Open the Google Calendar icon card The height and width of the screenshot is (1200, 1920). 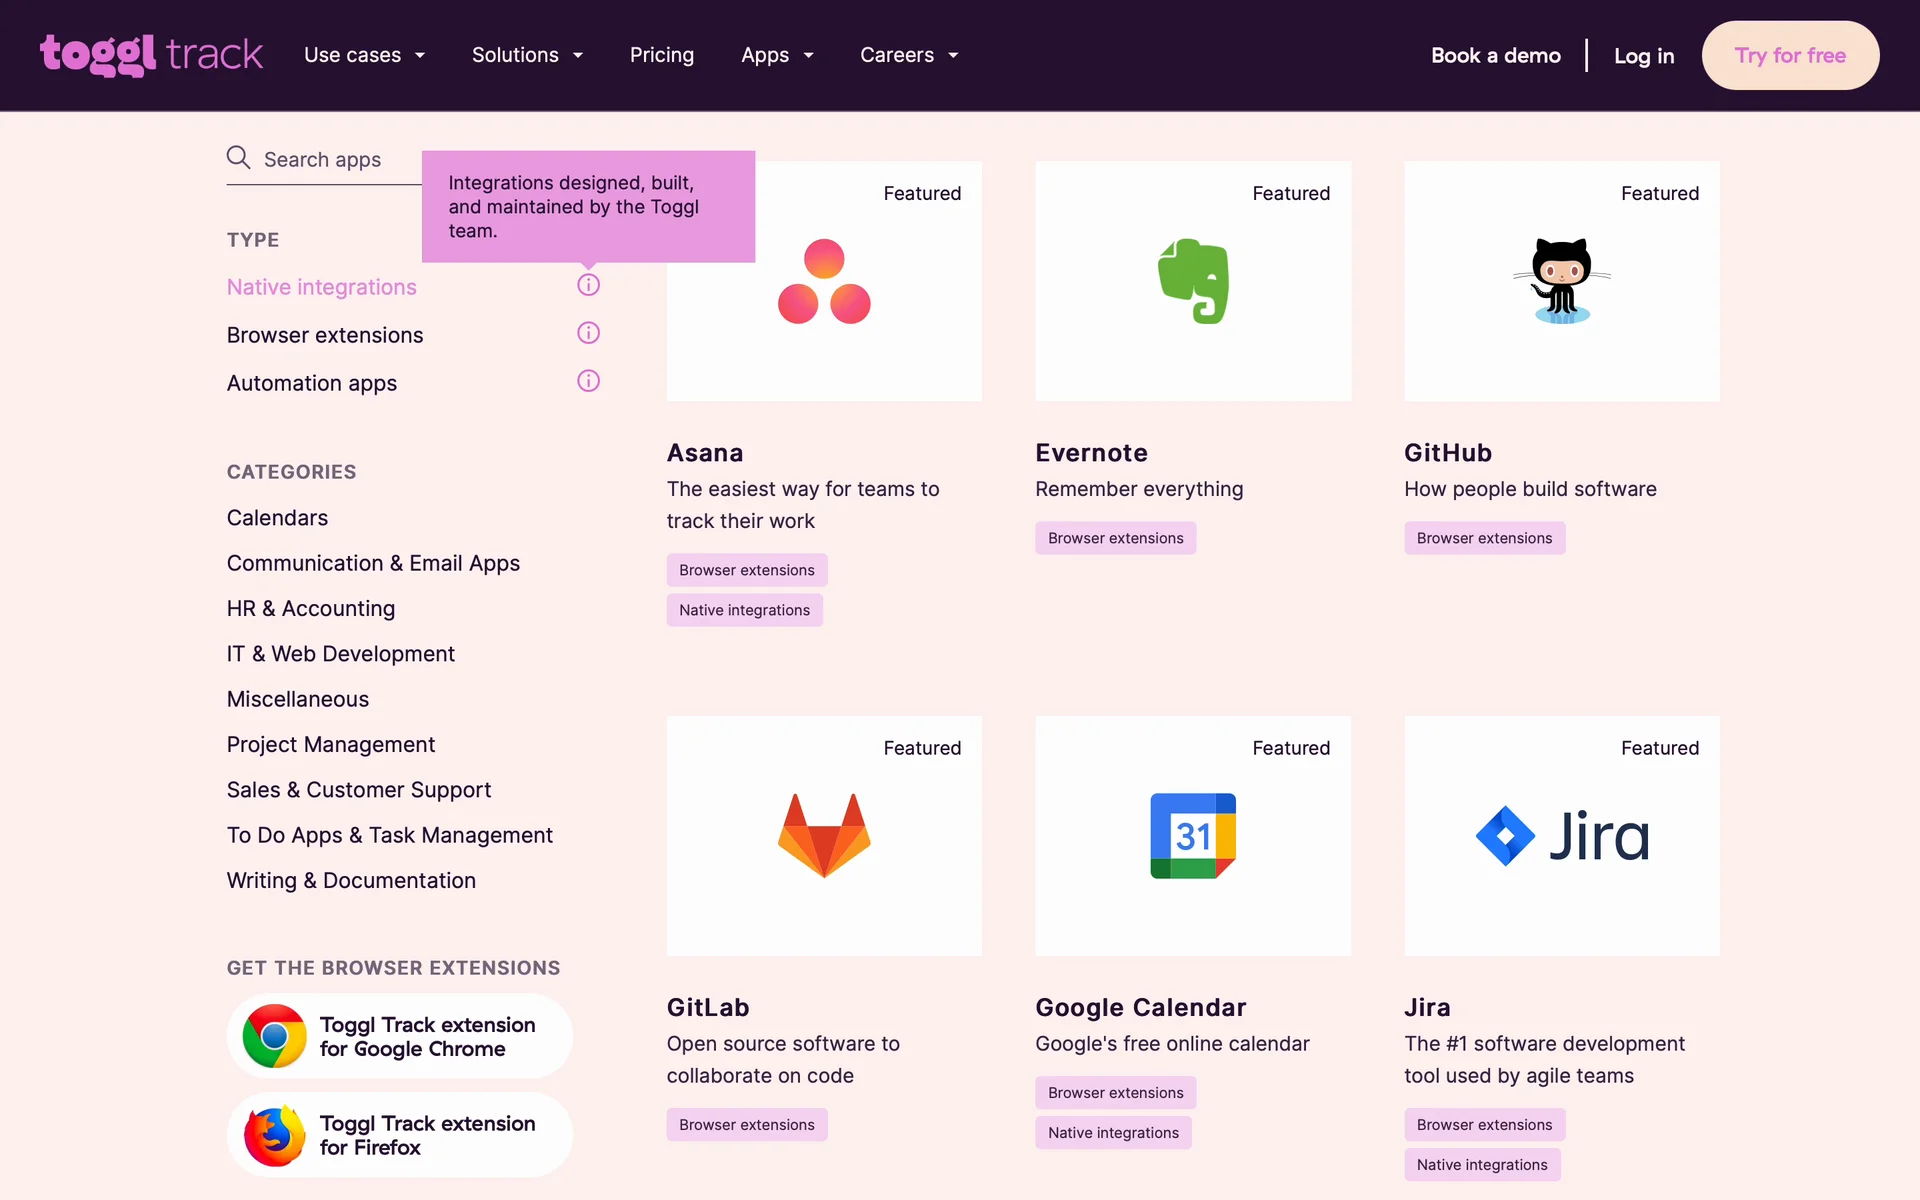pyautogui.click(x=1192, y=835)
